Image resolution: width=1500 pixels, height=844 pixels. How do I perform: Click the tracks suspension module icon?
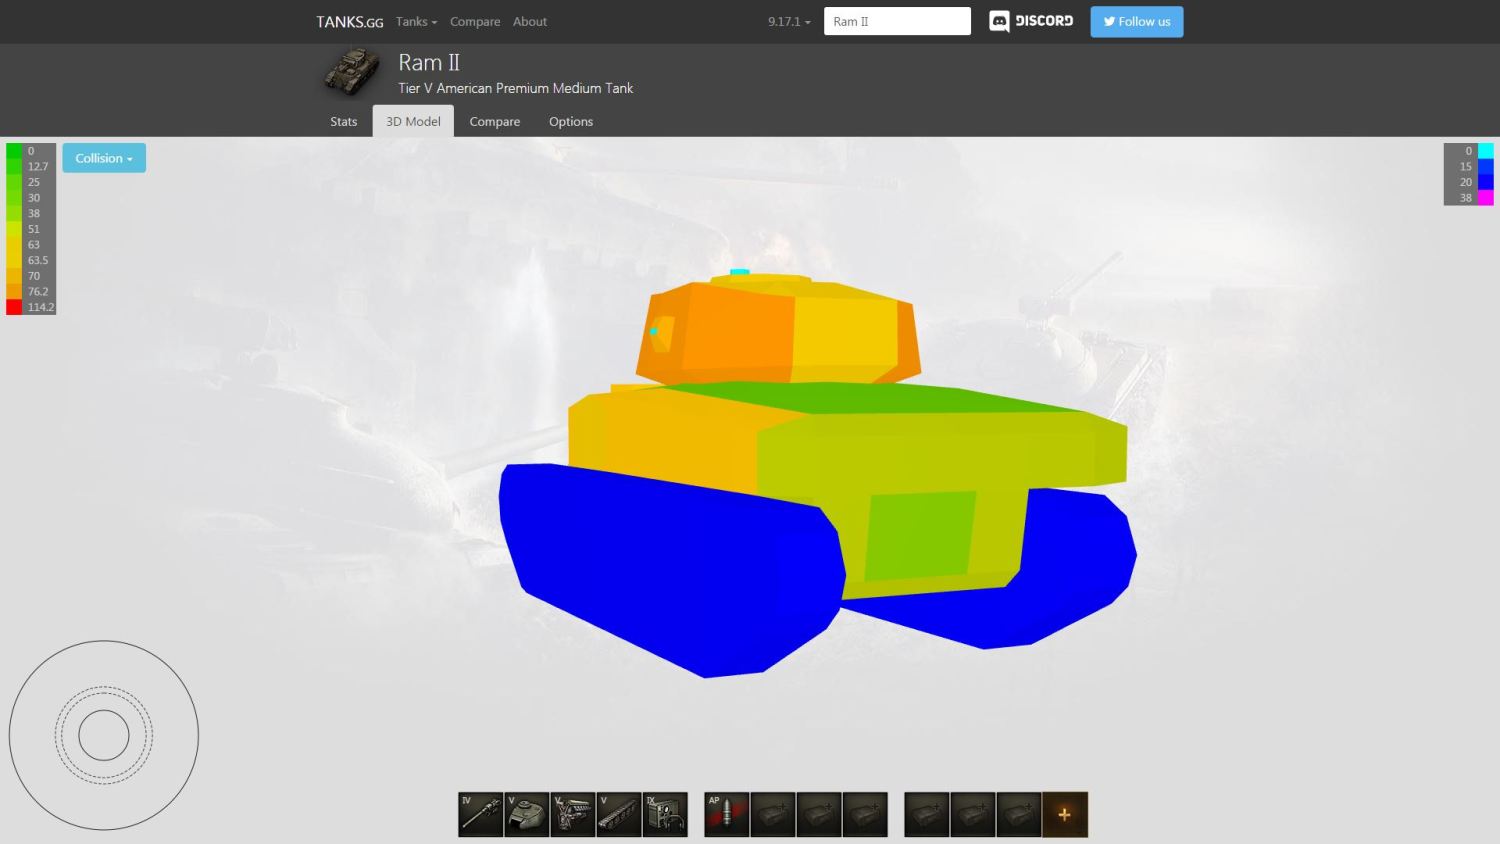[x=619, y=814]
